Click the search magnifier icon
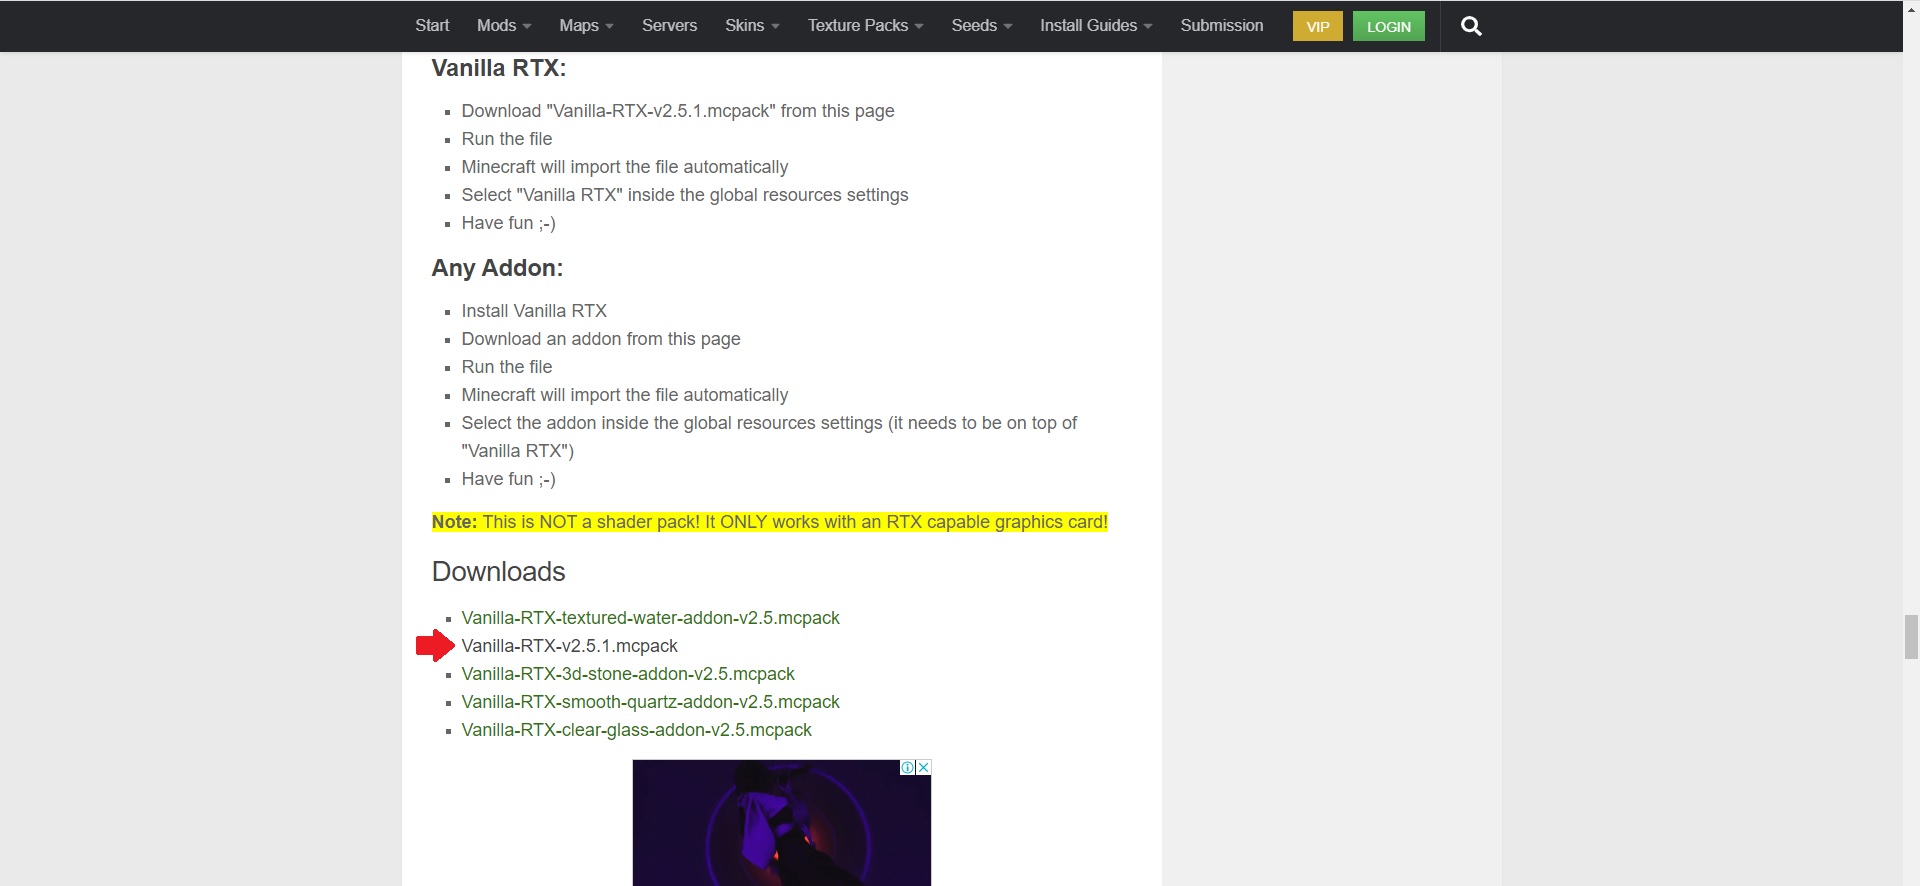This screenshot has height=886, width=1920. [1470, 26]
